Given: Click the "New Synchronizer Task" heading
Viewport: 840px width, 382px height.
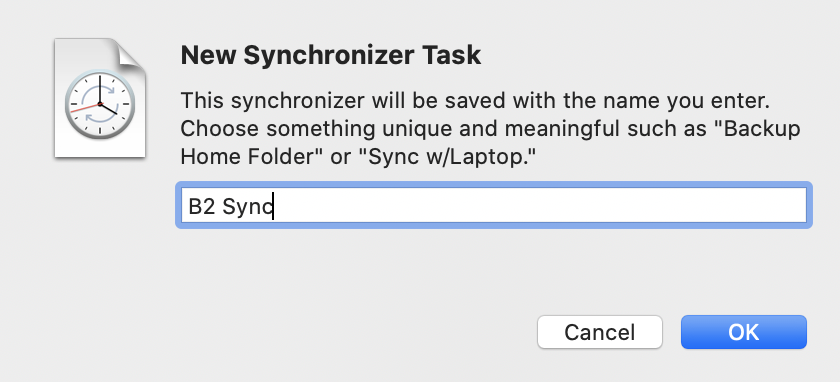Looking at the screenshot, I should point(331,56).
